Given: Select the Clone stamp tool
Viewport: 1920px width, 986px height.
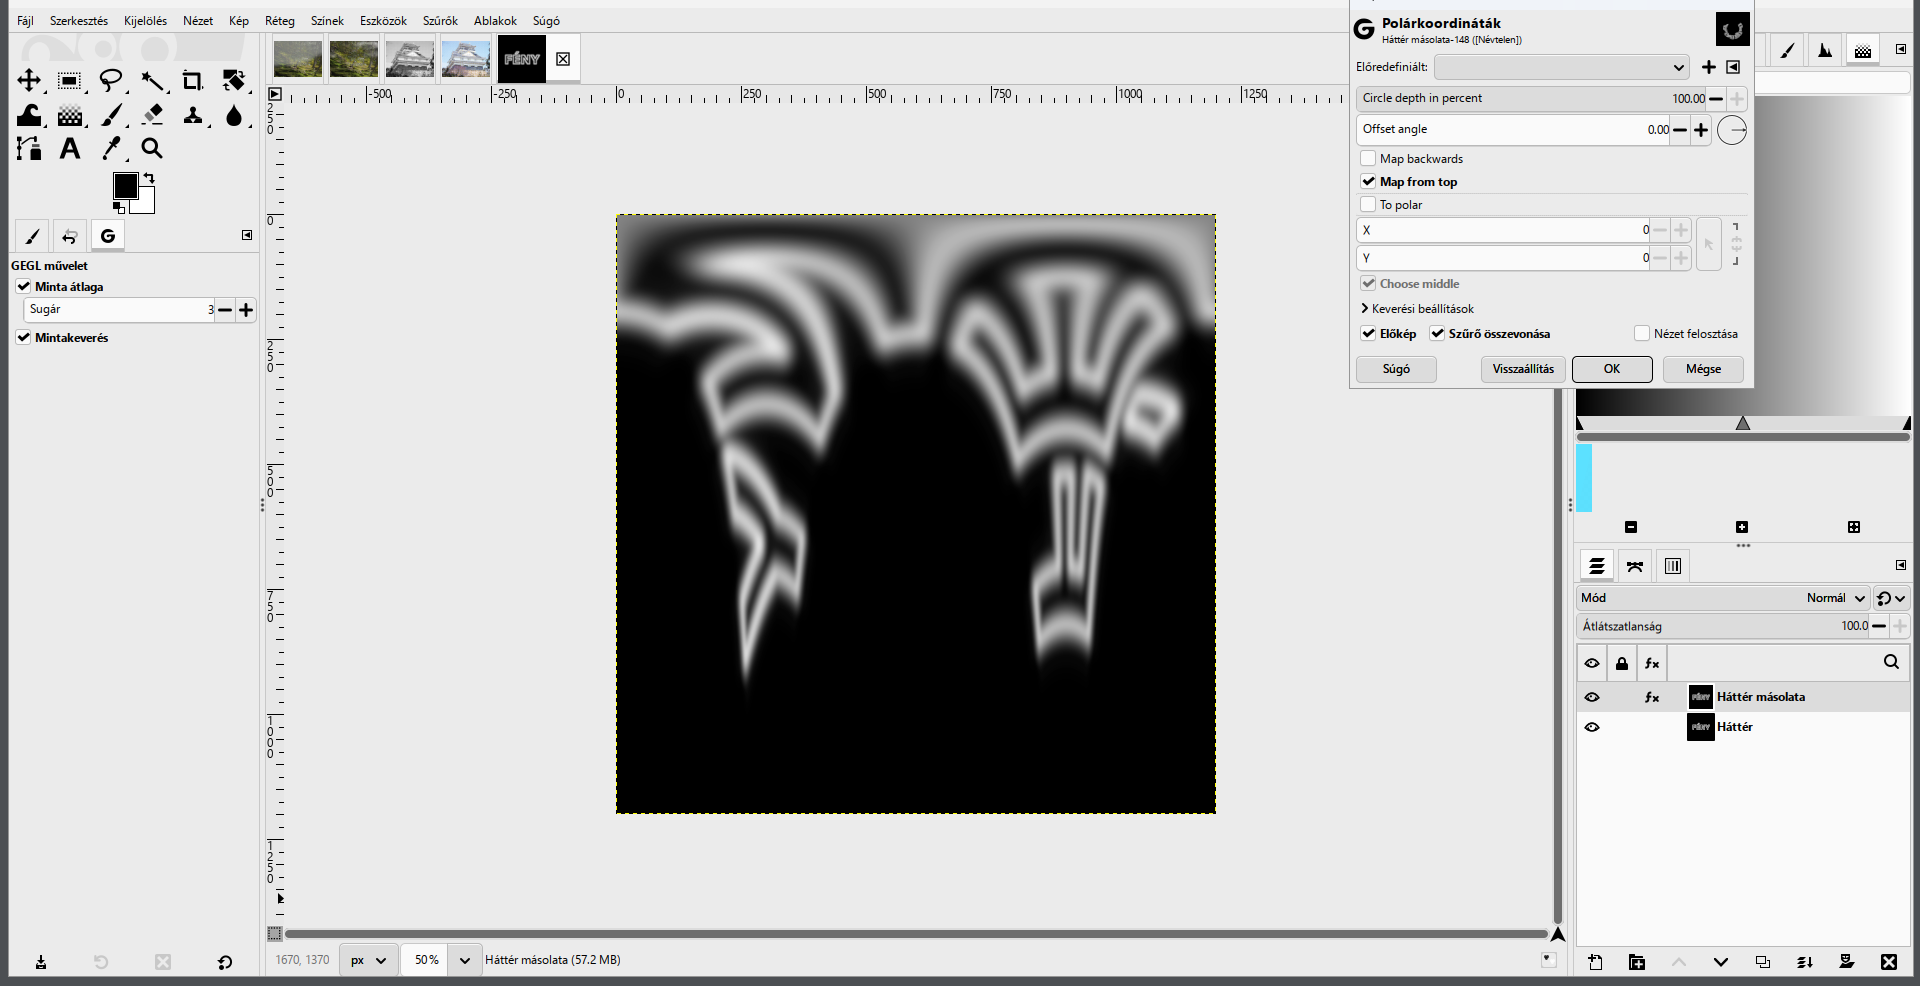Looking at the screenshot, I should pos(192,115).
